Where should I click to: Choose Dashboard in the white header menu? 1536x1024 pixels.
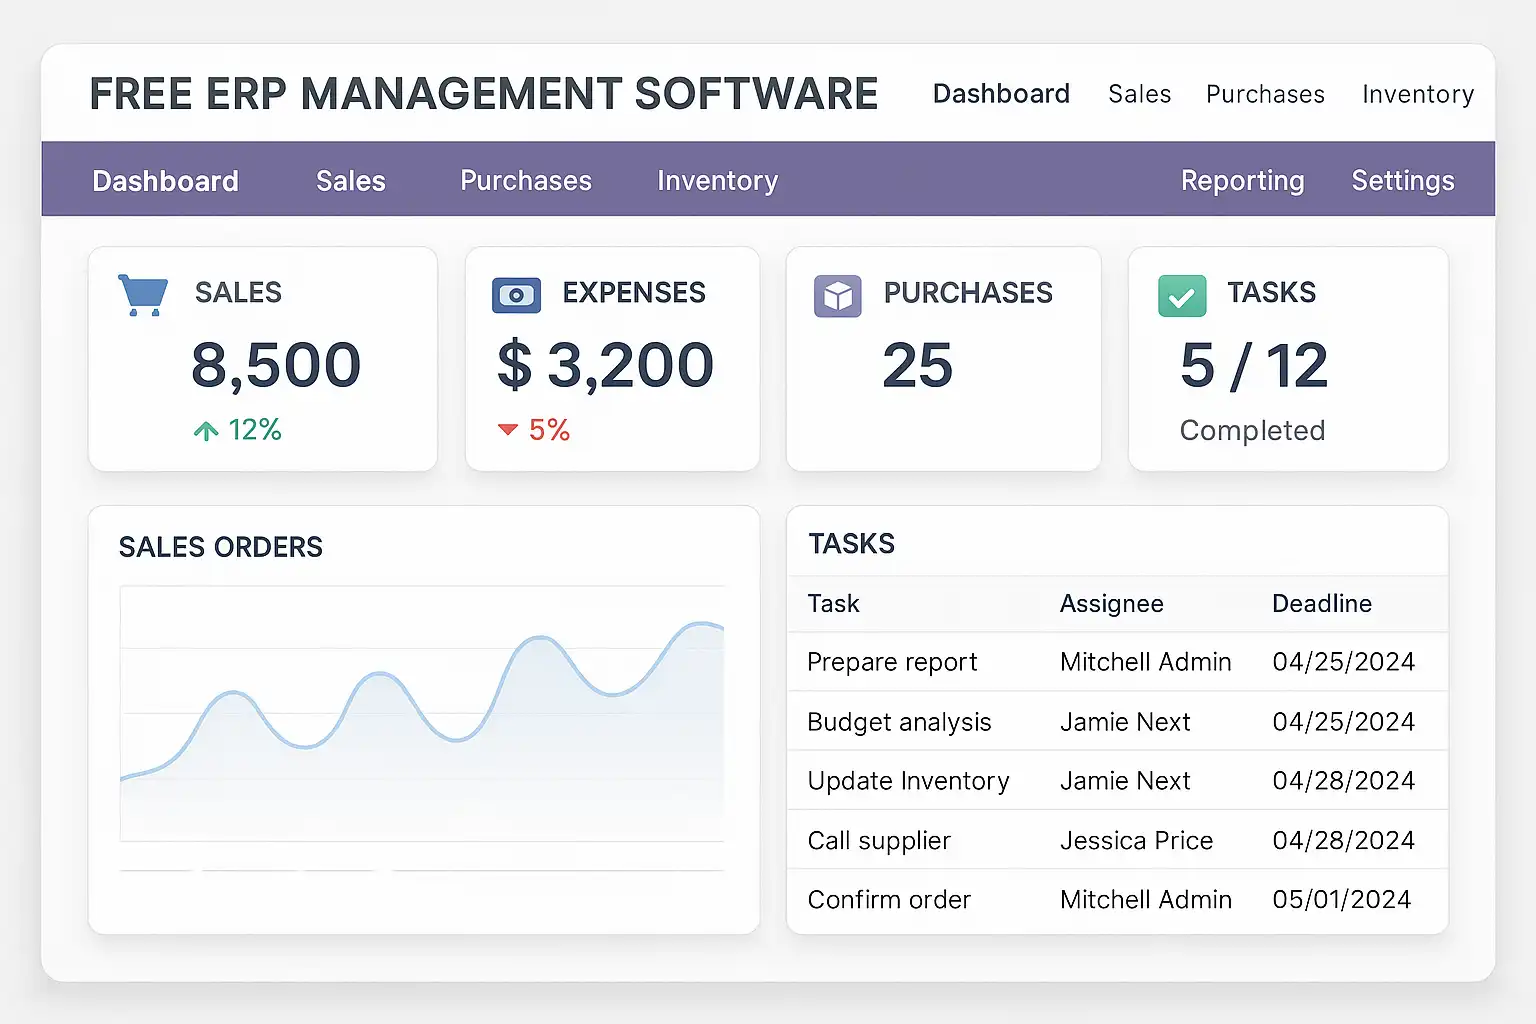pyautogui.click(x=1001, y=94)
